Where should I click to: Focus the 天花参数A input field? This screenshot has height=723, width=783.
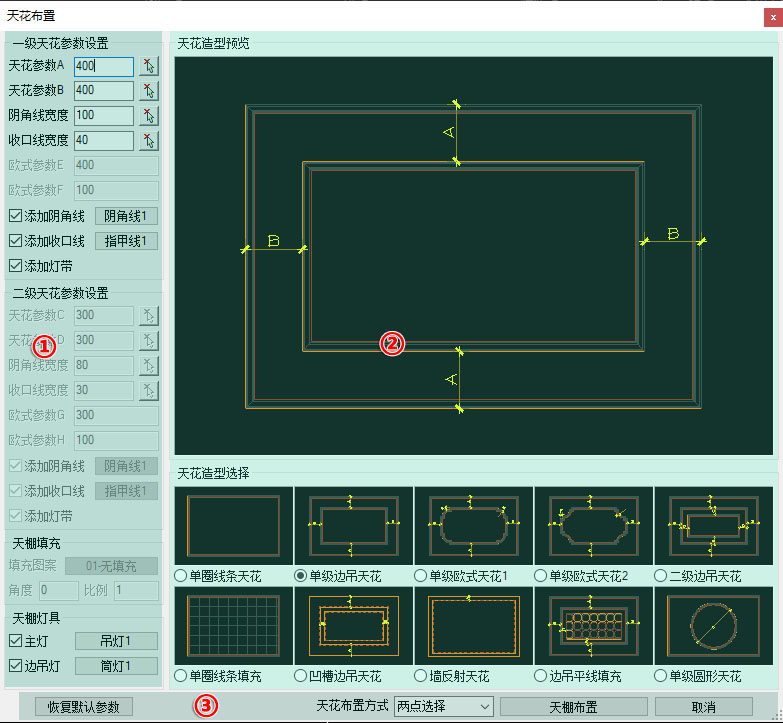pyautogui.click(x=104, y=66)
